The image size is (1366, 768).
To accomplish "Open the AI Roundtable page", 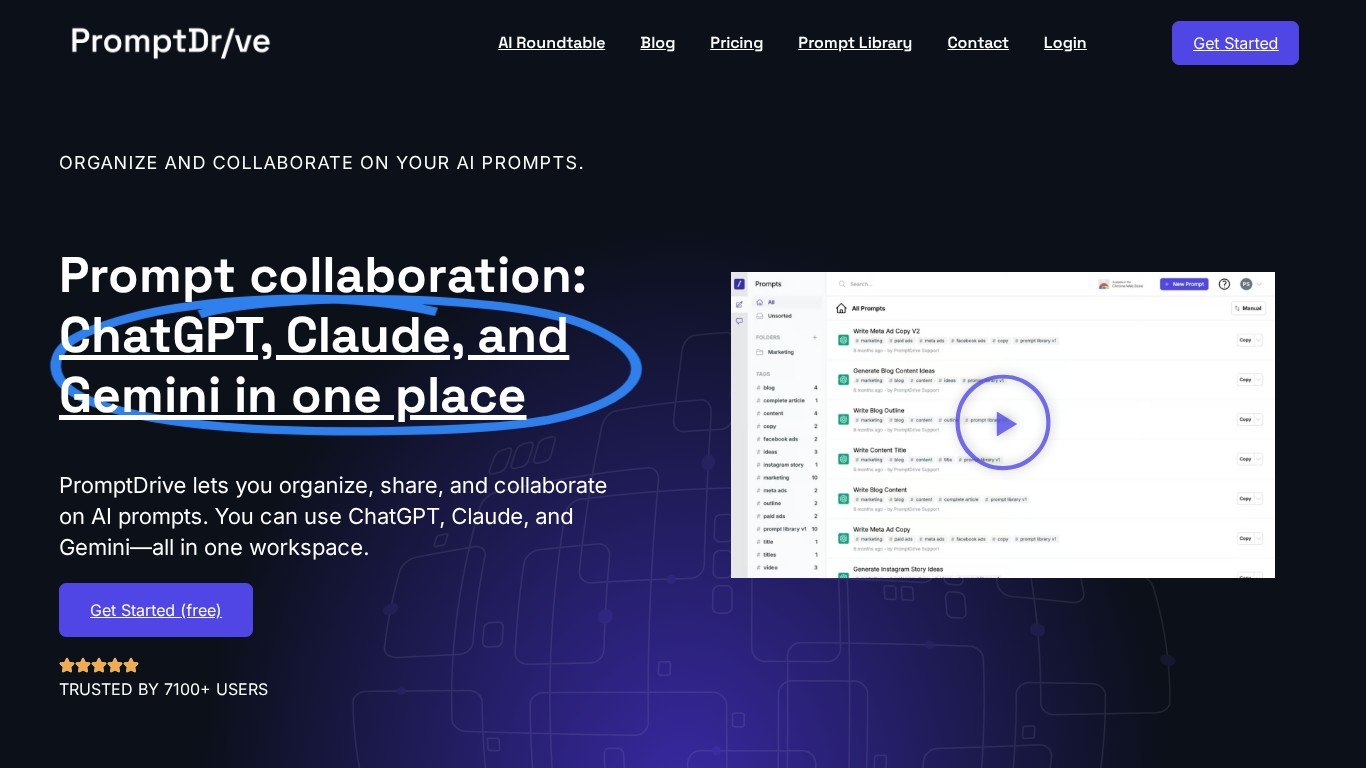I will coord(551,43).
